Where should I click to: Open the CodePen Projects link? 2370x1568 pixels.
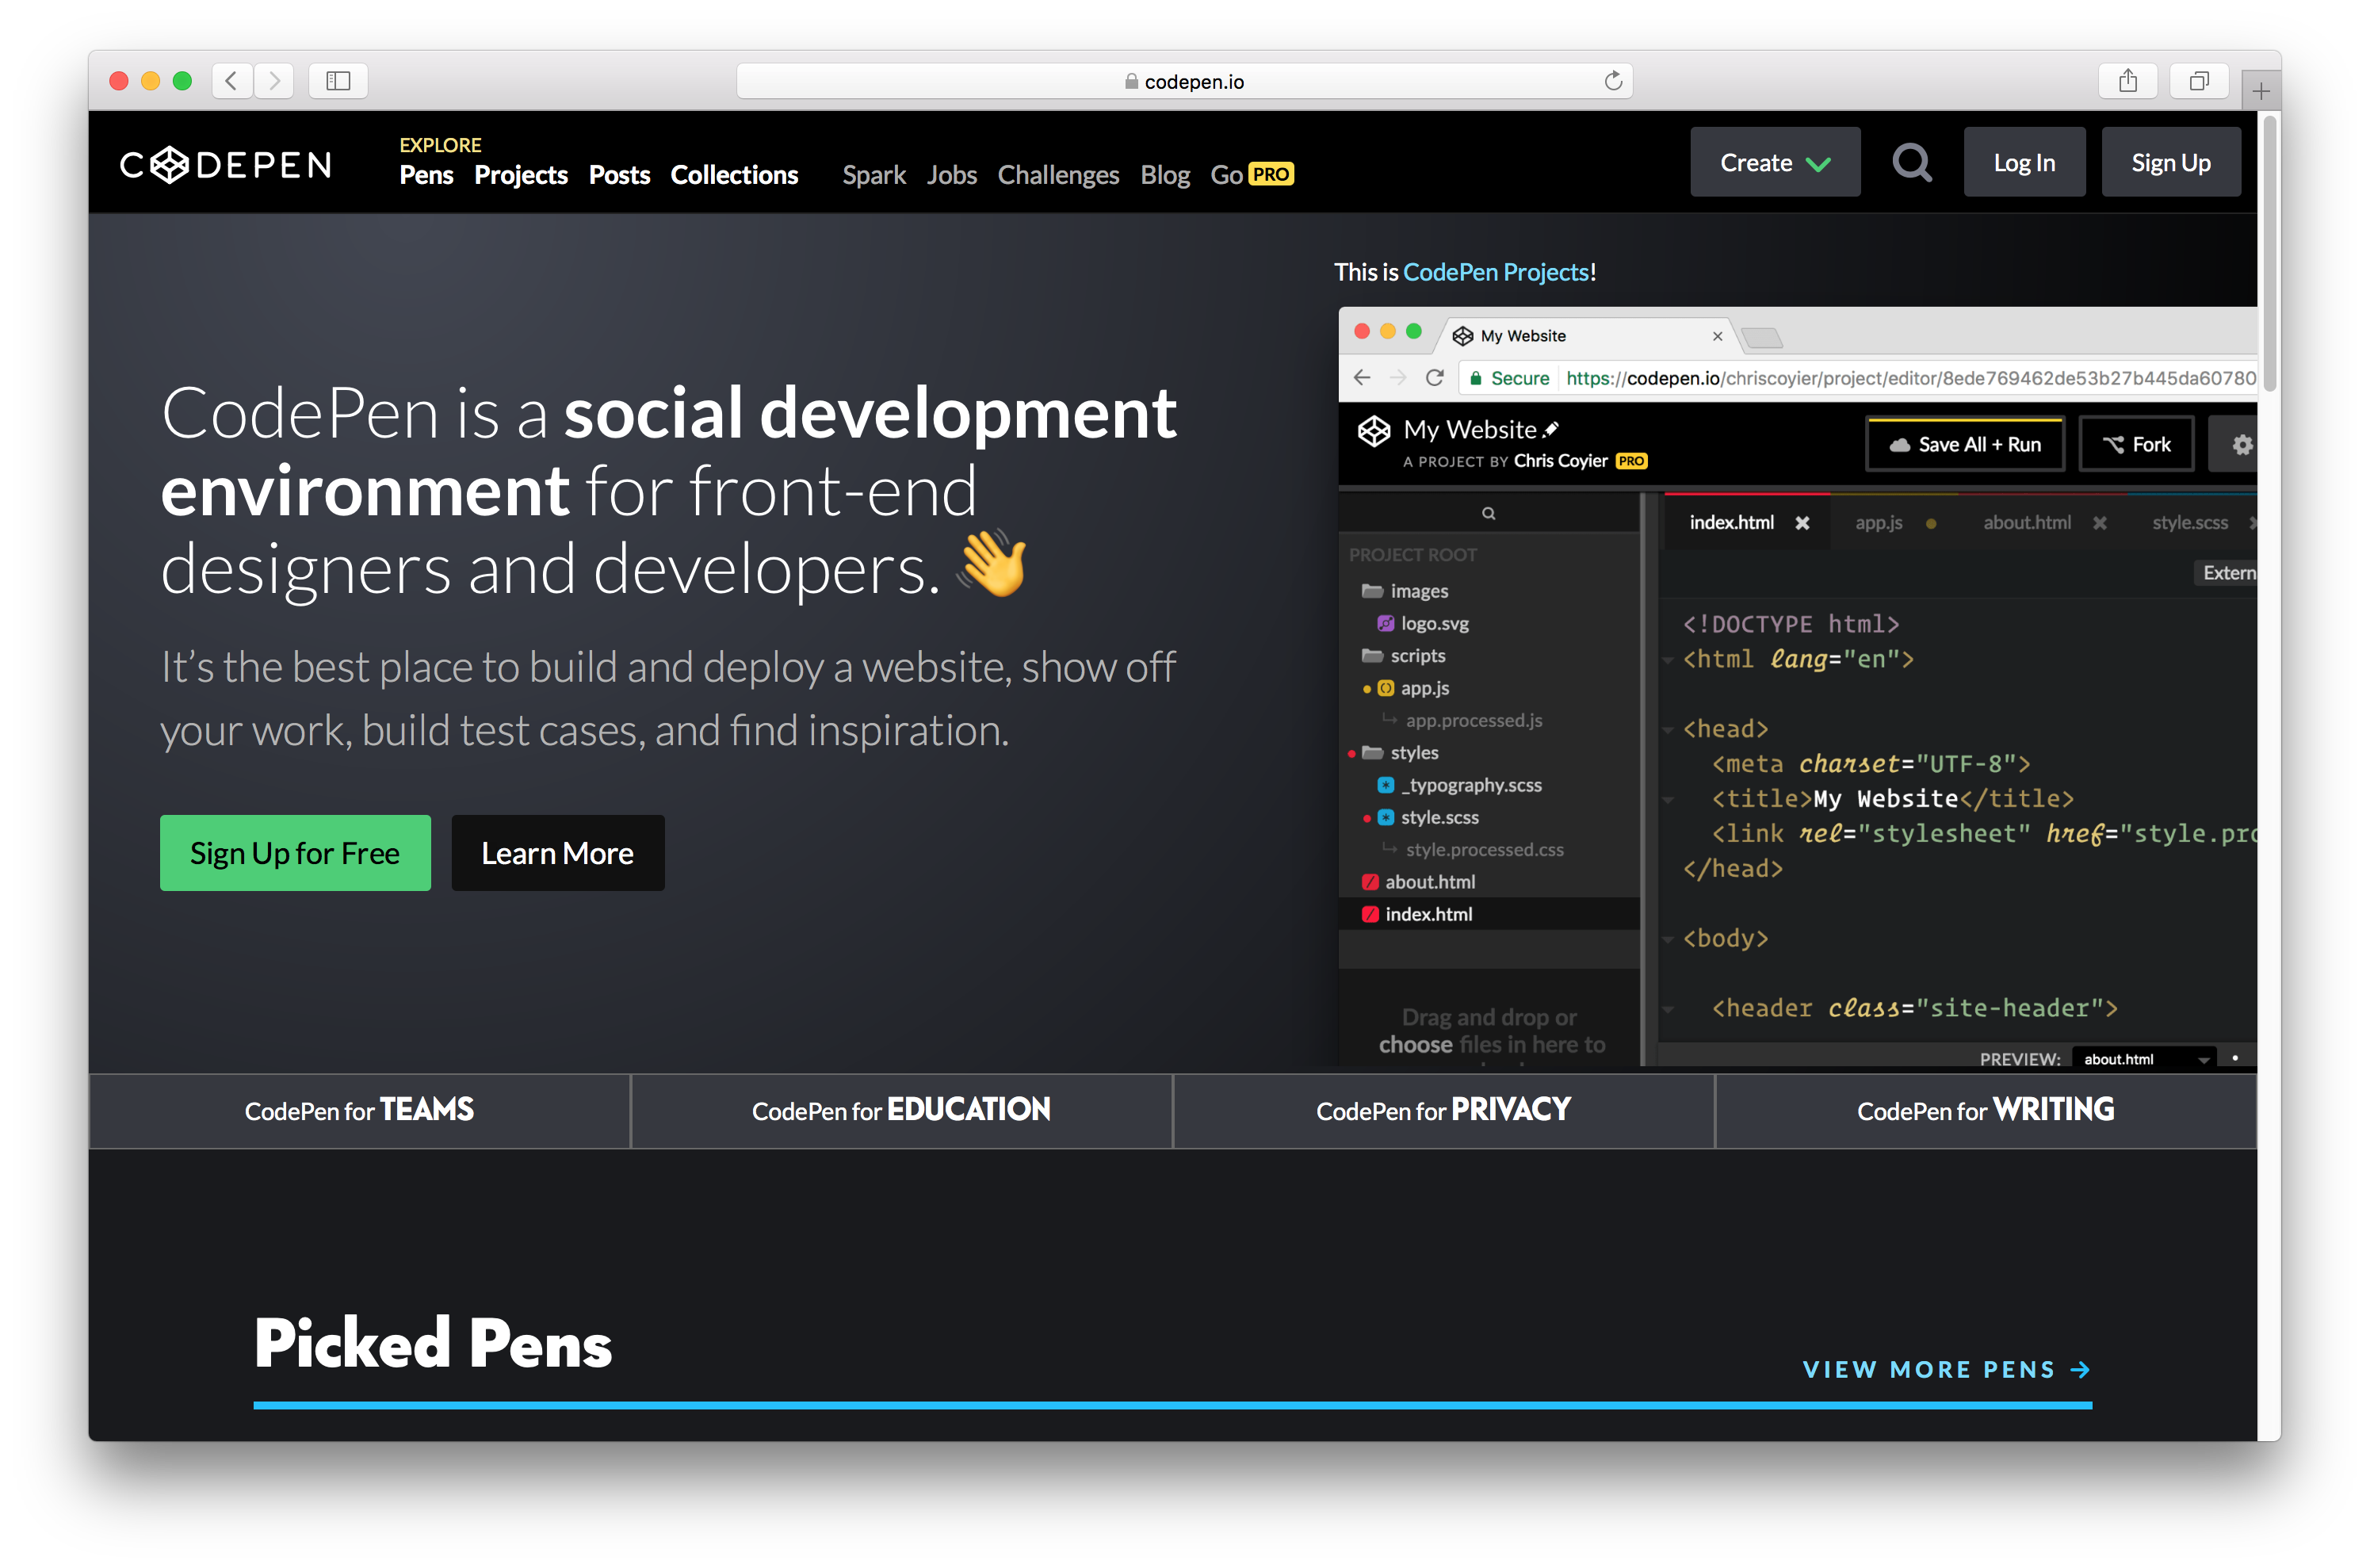click(1495, 272)
